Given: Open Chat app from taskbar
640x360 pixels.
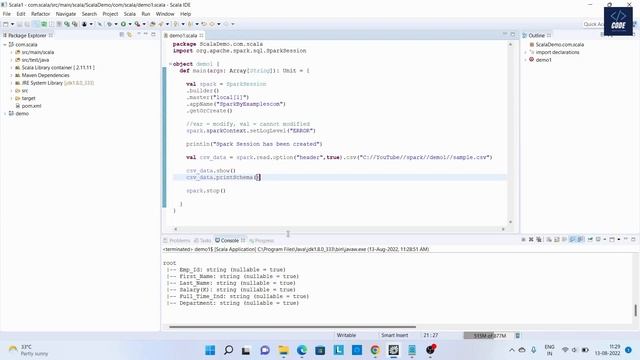Looking at the screenshot, I should [265, 350].
